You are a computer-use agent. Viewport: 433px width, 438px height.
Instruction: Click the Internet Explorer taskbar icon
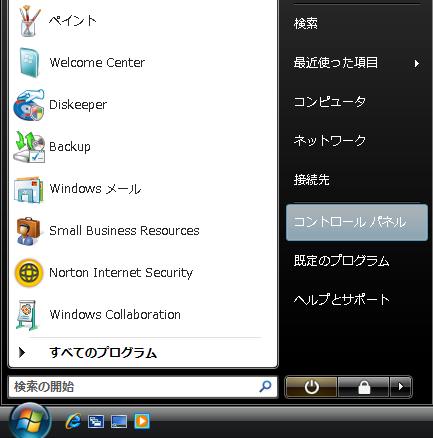tap(73, 421)
